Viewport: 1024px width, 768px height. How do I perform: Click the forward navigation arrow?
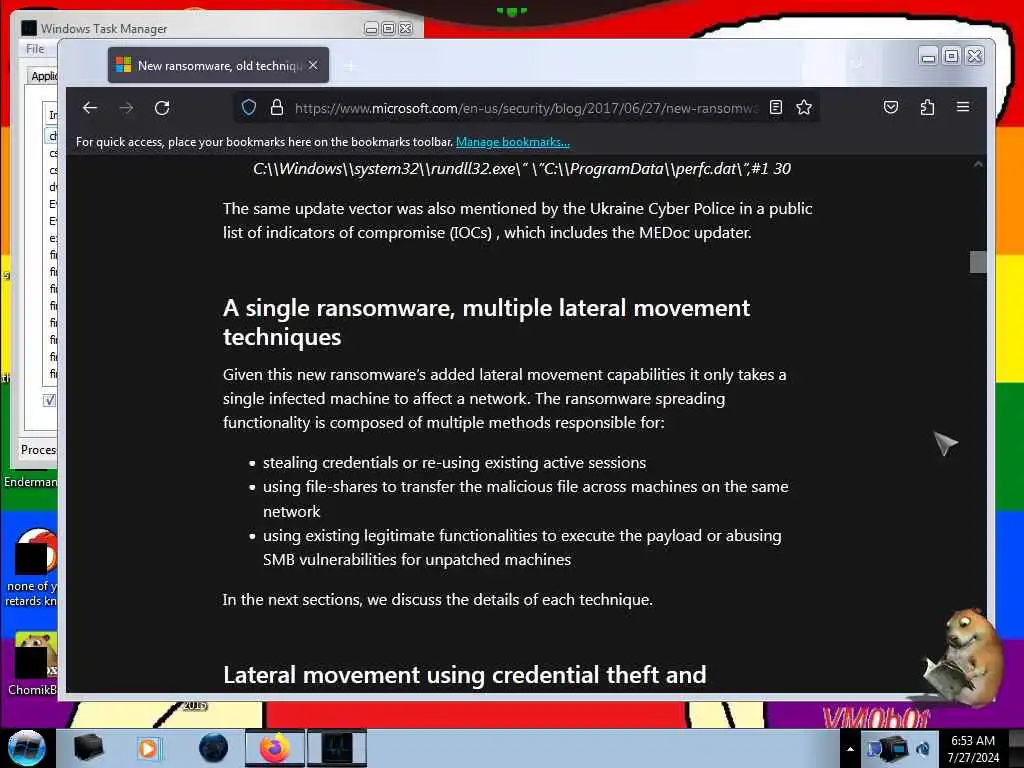point(126,108)
